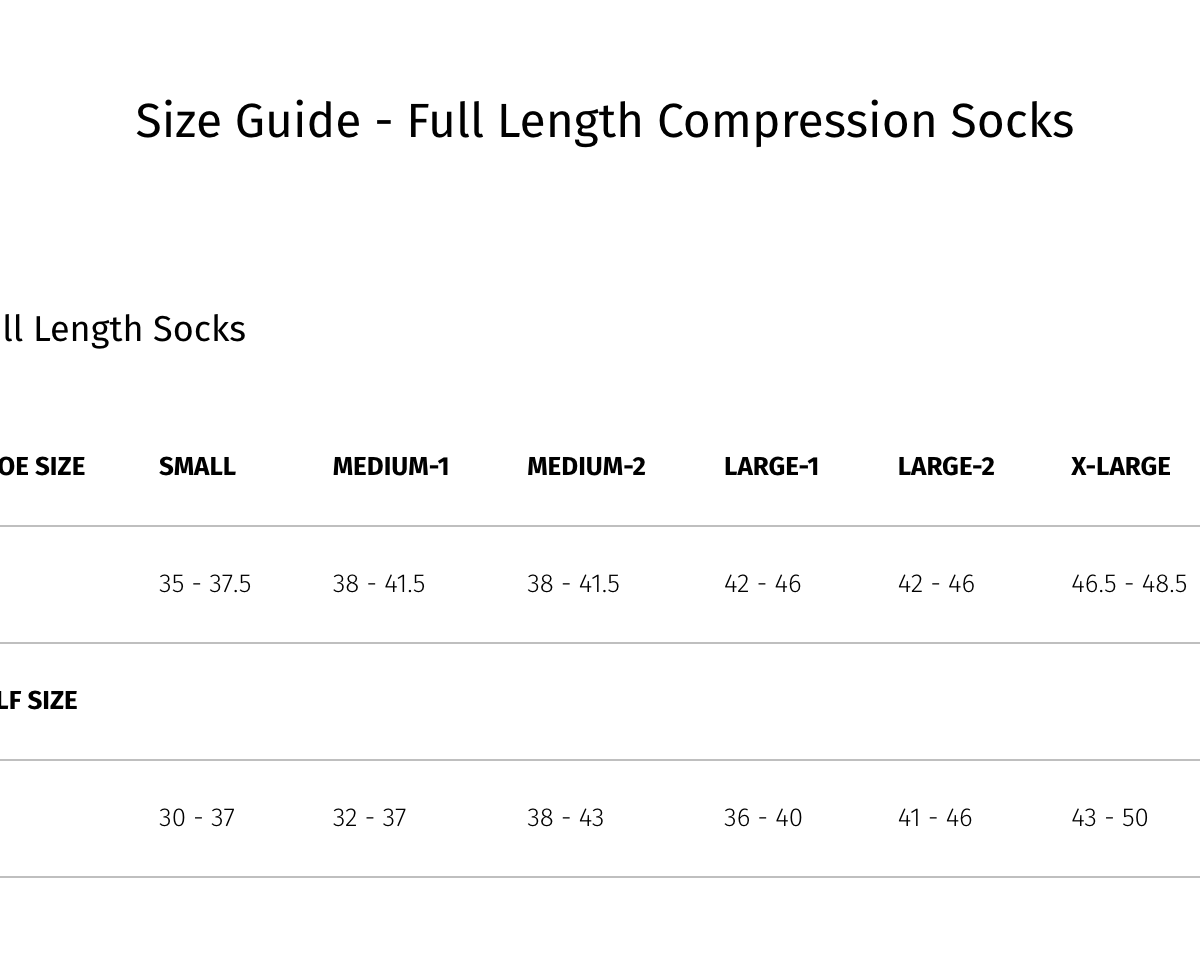Viewport: 1200px width, 960px height.
Task: Click the 36 - 40 calf size cell
Action: (763, 818)
